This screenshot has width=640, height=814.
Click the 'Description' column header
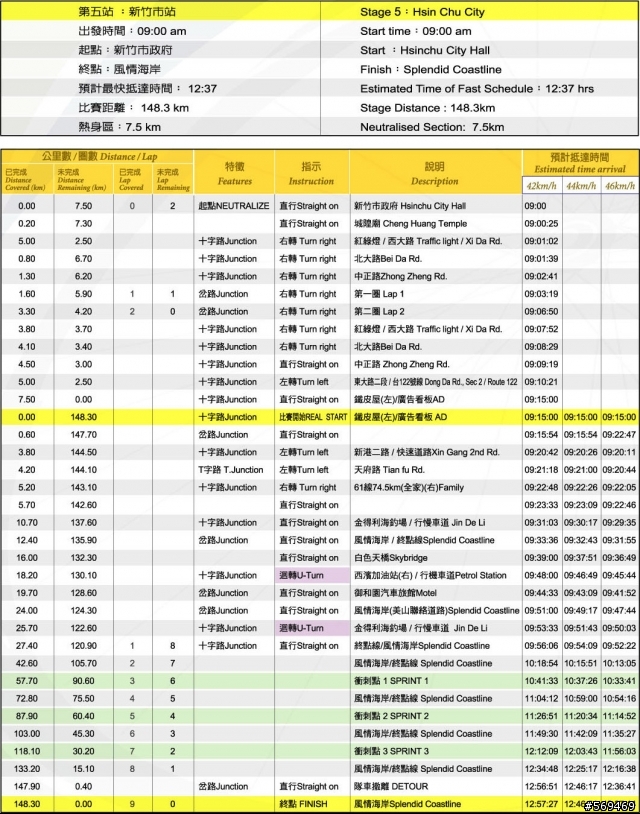[434, 181]
